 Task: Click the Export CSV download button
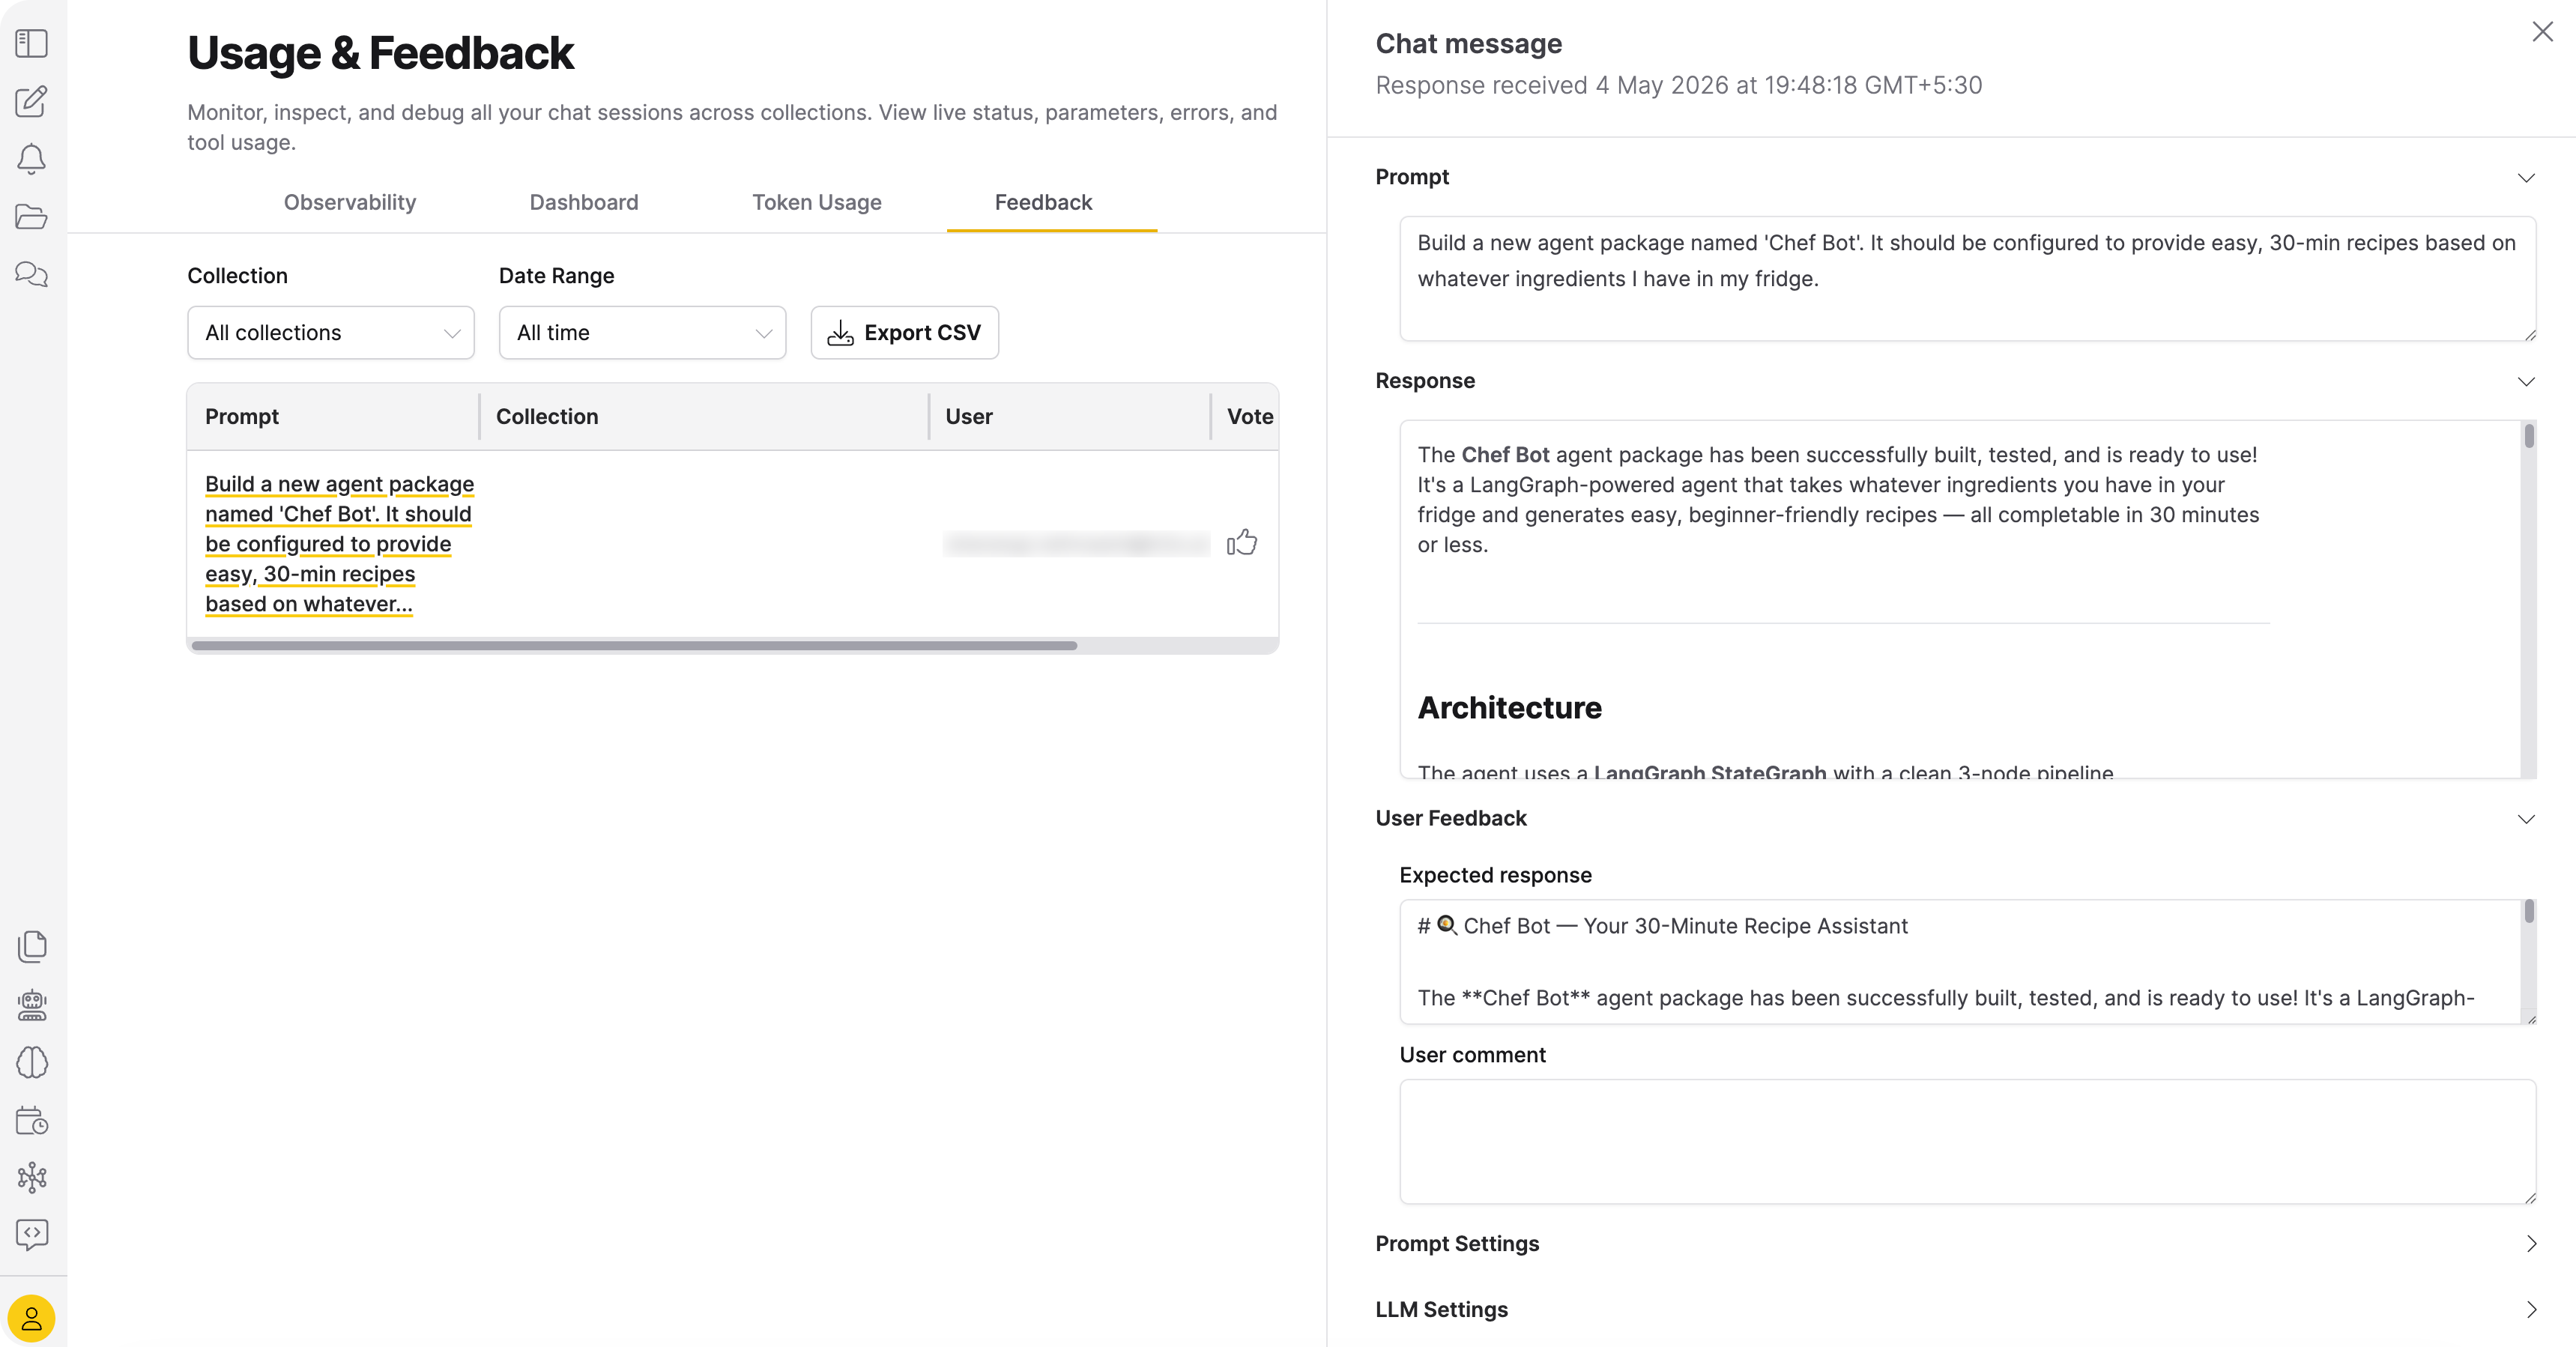point(905,333)
